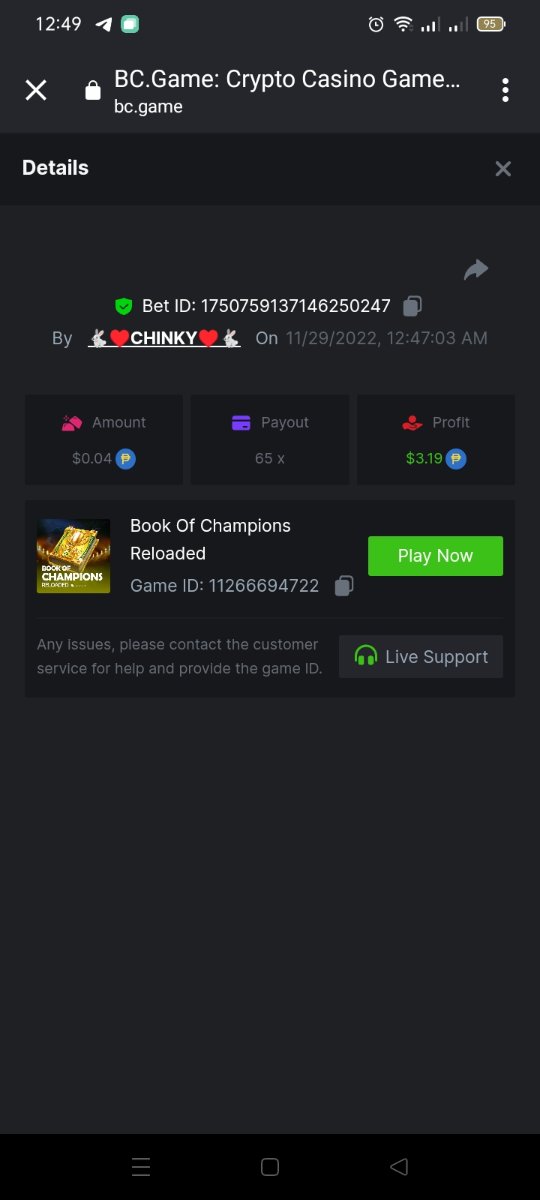The width and height of the screenshot is (540, 1200).
Task: Click the Play Now button
Action: [435, 556]
